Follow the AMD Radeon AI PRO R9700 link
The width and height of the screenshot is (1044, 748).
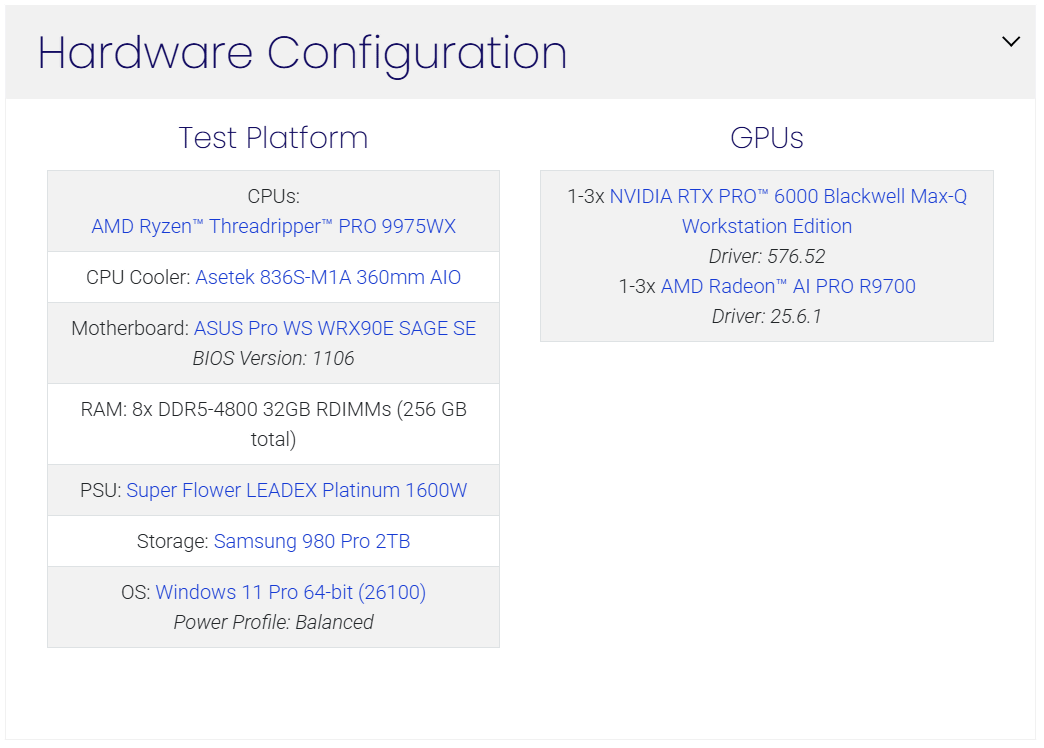click(788, 286)
